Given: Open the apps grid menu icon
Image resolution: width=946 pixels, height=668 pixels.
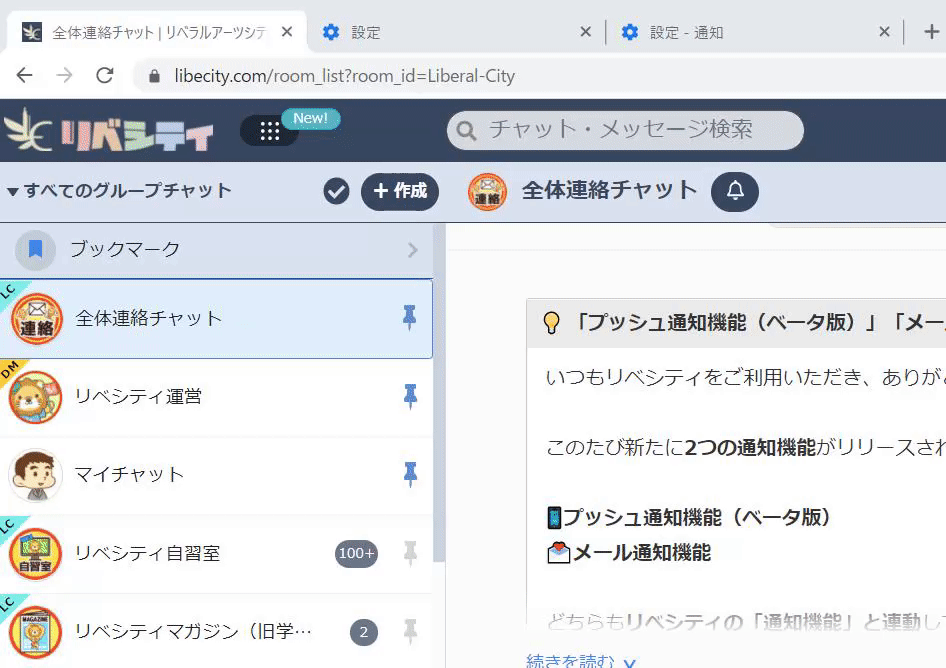Looking at the screenshot, I should [x=270, y=131].
